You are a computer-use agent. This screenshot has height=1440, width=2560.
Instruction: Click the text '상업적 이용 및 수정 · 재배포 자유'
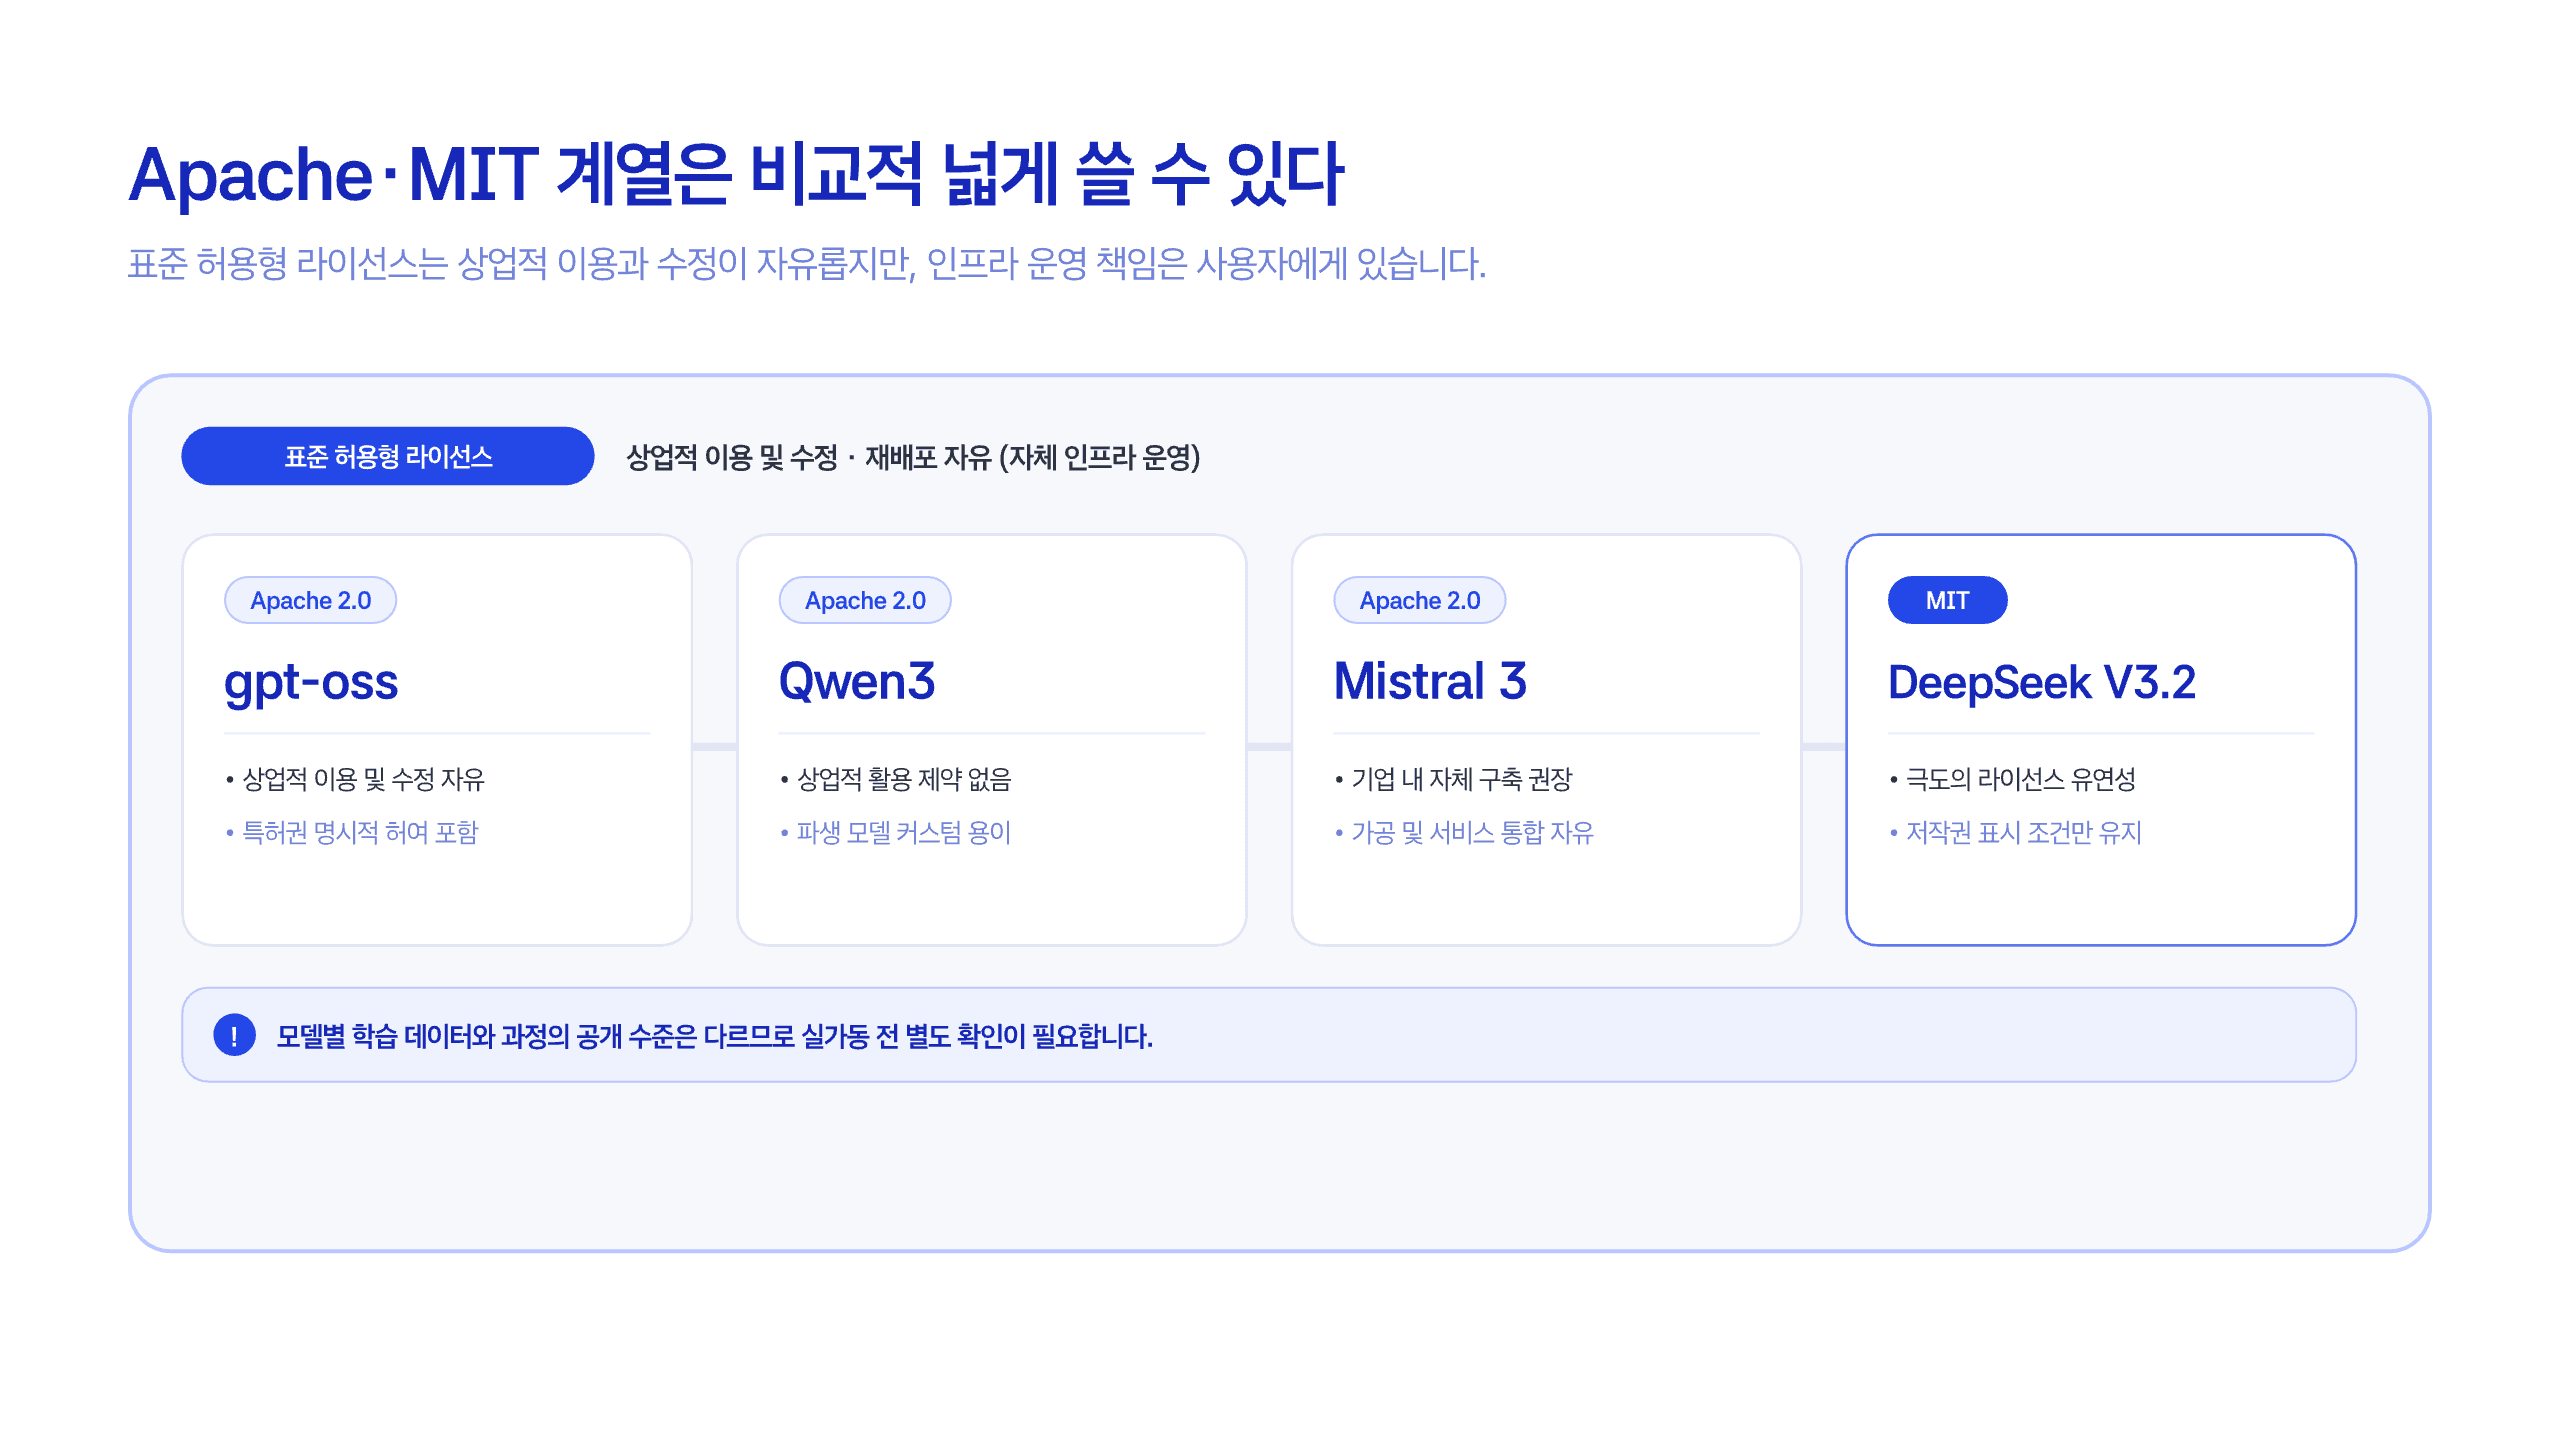[808, 457]
